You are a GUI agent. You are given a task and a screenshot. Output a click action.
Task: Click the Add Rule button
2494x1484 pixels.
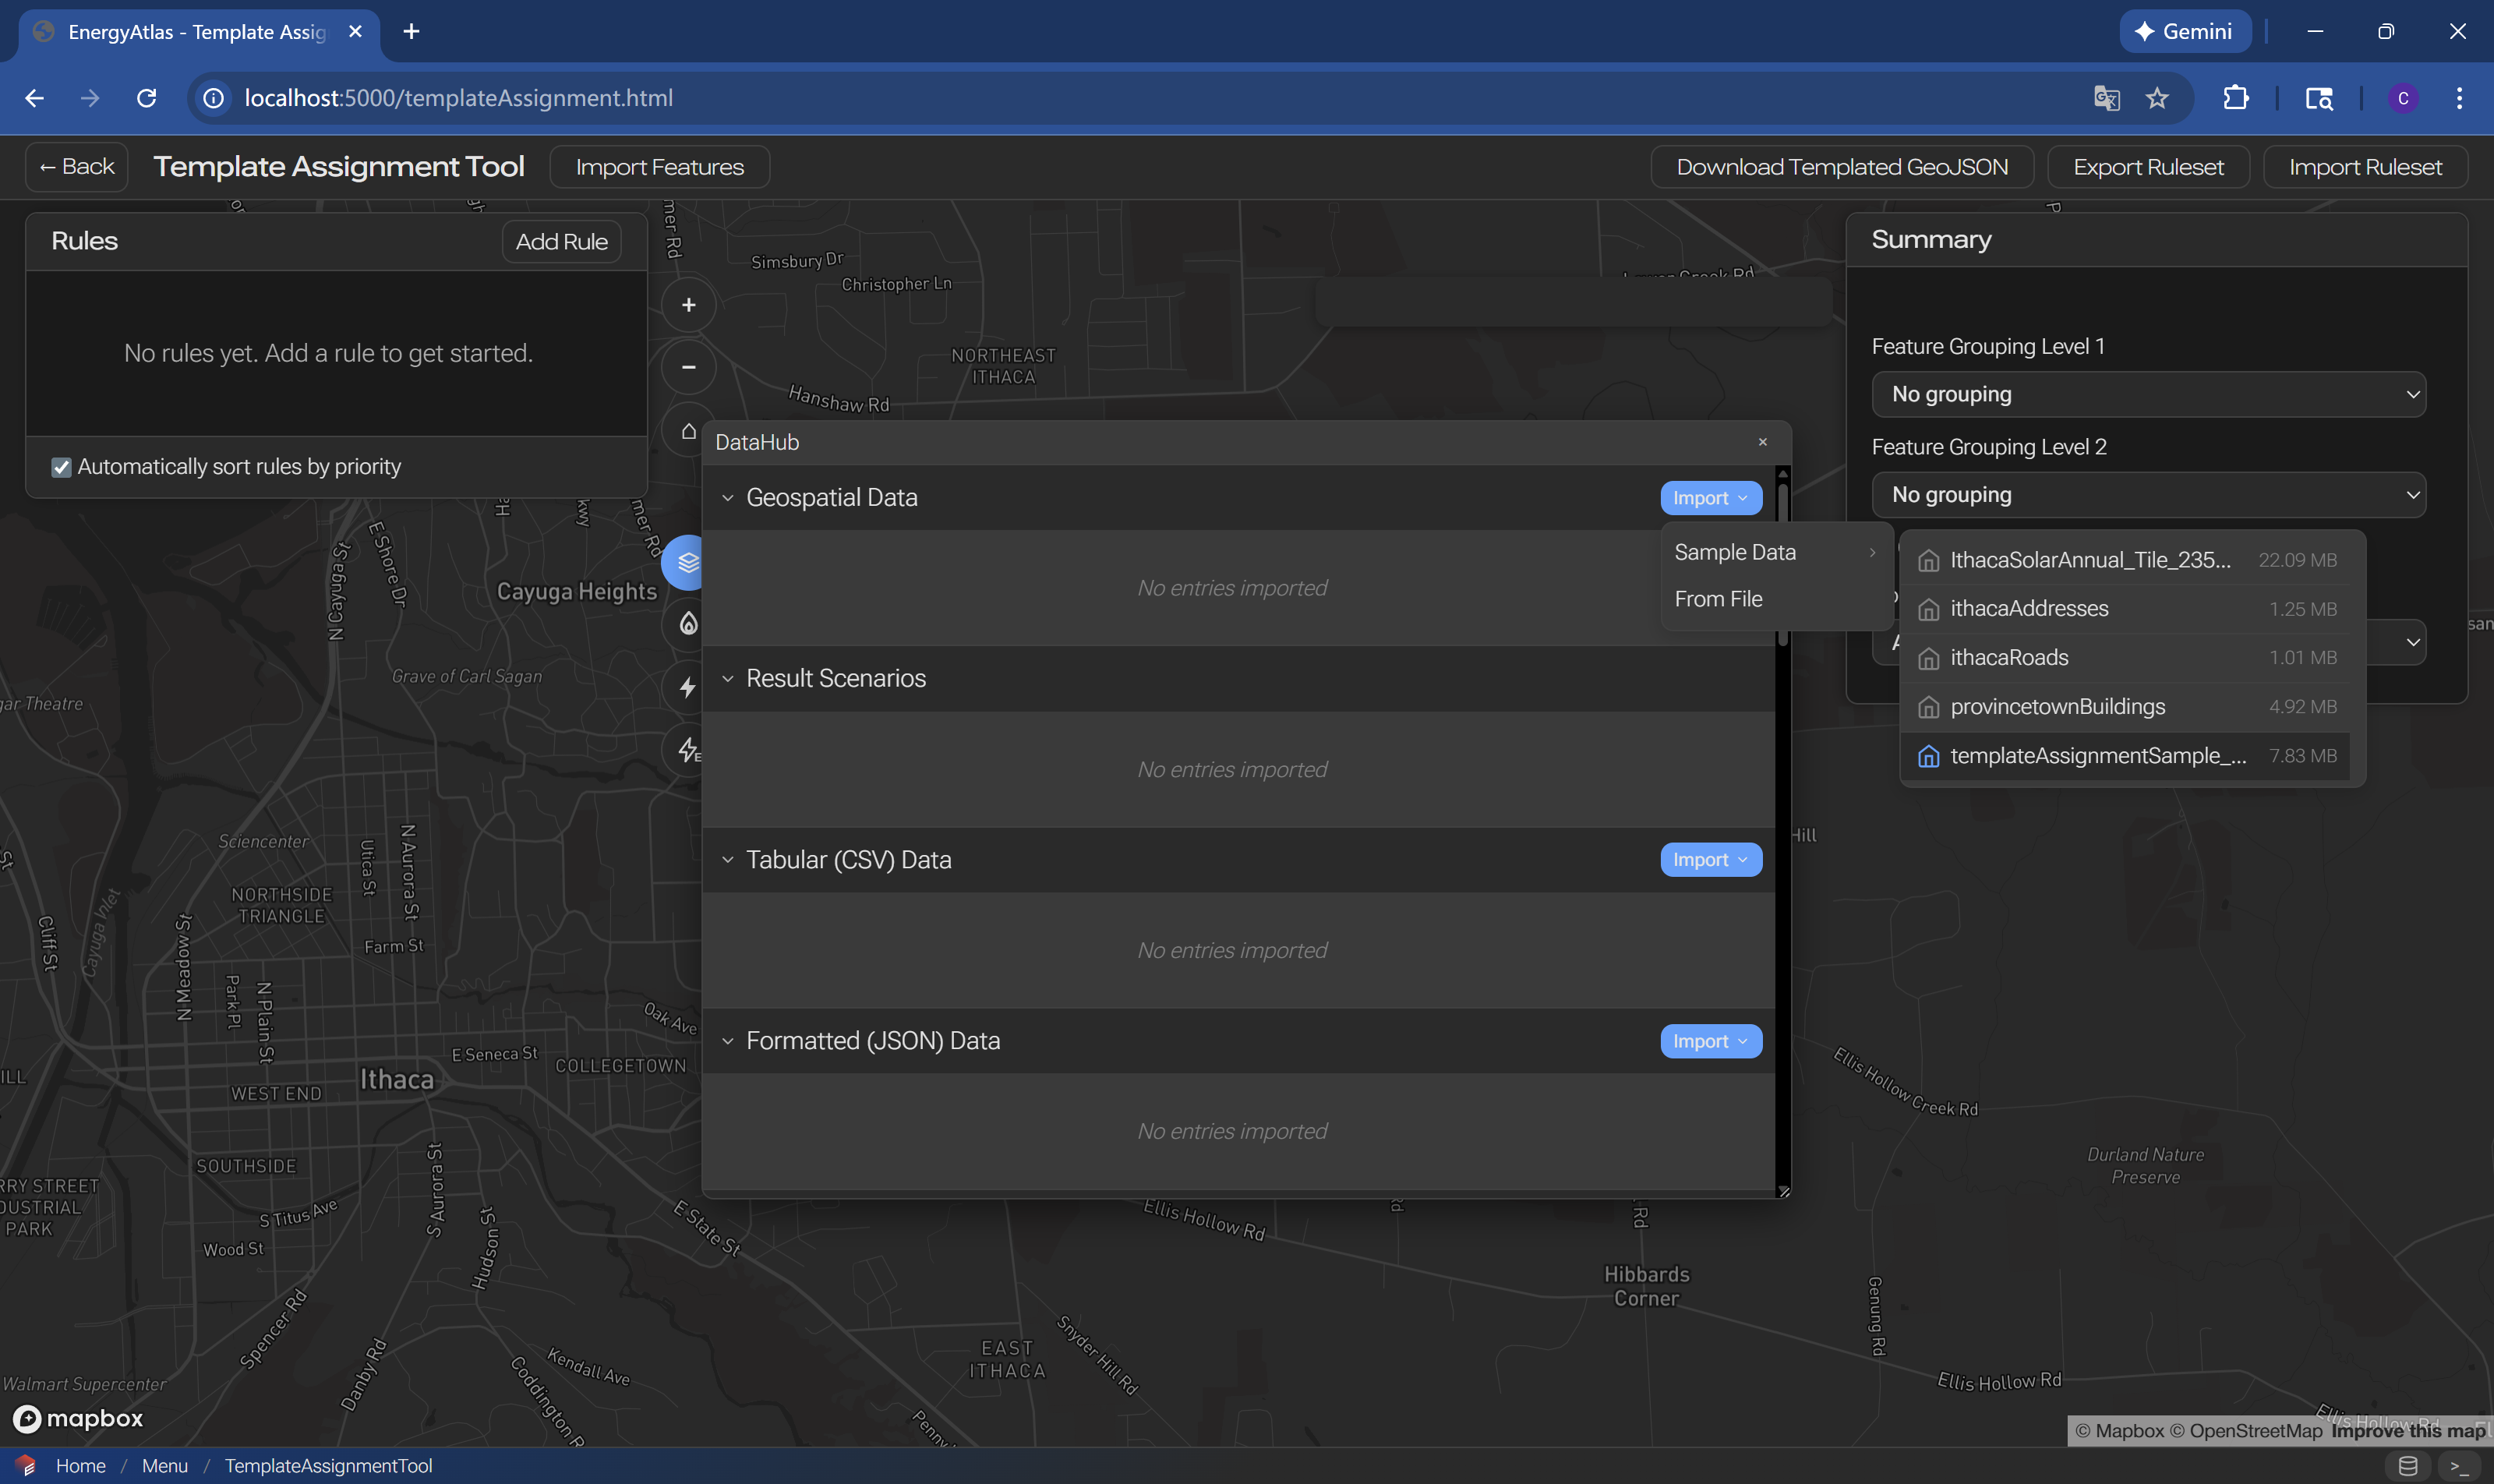pos(561,242)
